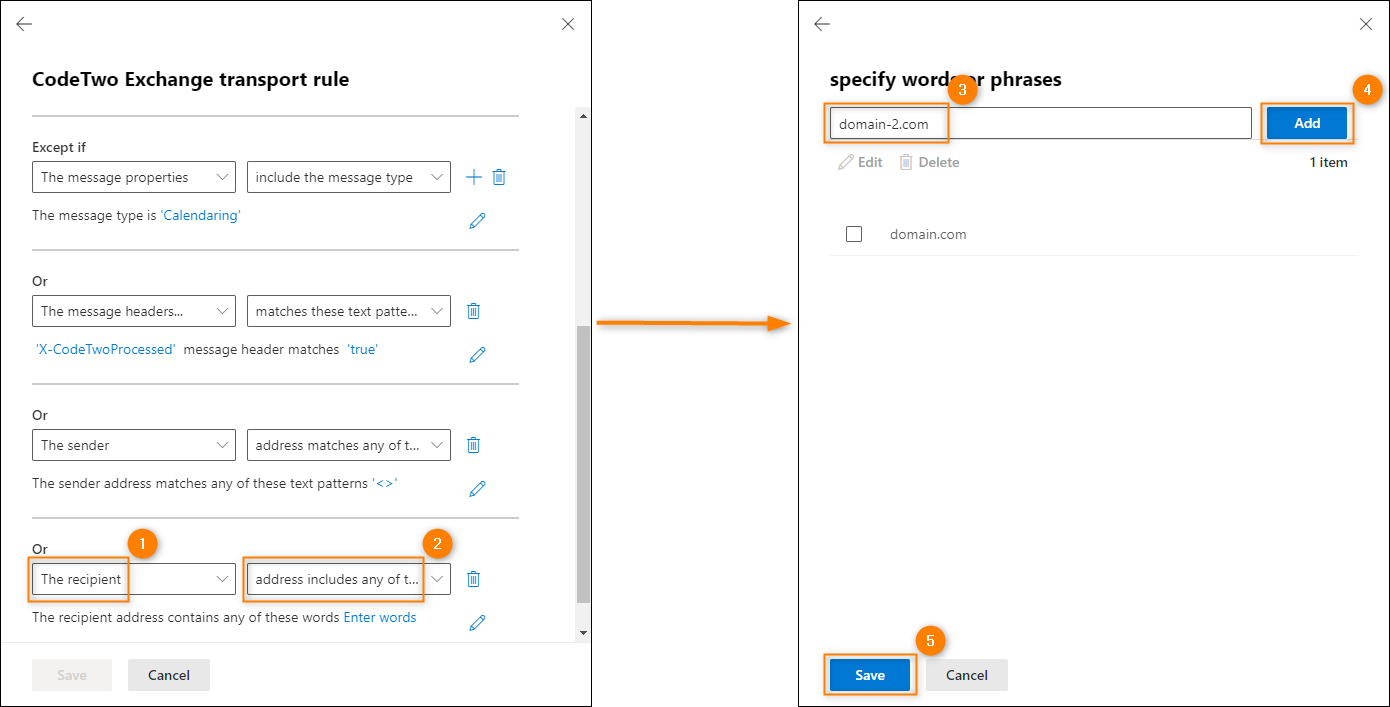Open 'The sender' dropdown
The height and width of the screenshot is (707, 1390).
coord(134,445)
